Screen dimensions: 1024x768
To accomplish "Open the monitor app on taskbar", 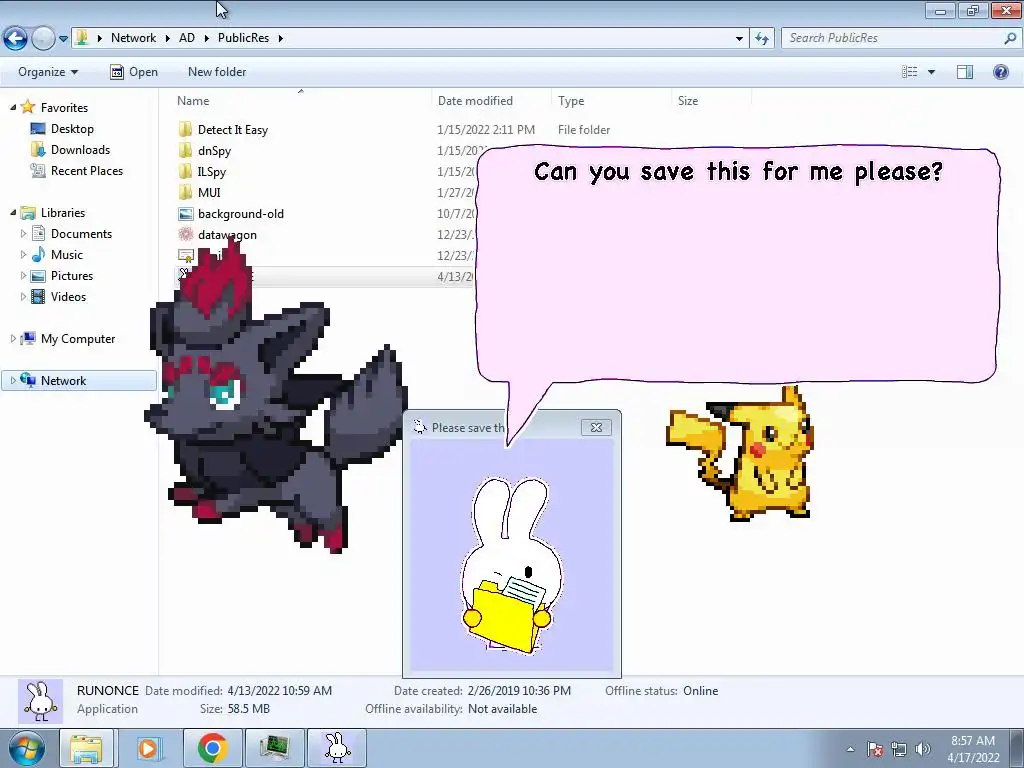I will [274, 748].
